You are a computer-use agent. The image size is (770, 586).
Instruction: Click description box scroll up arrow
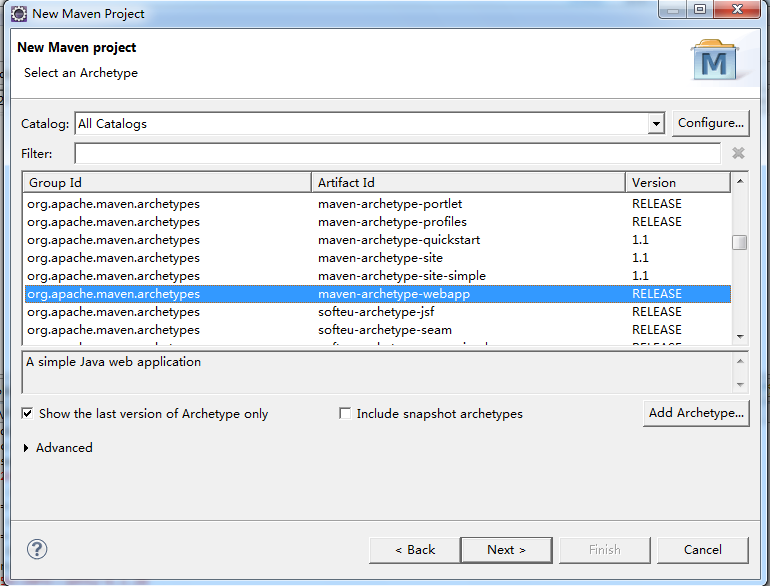[x=740, y=362]
